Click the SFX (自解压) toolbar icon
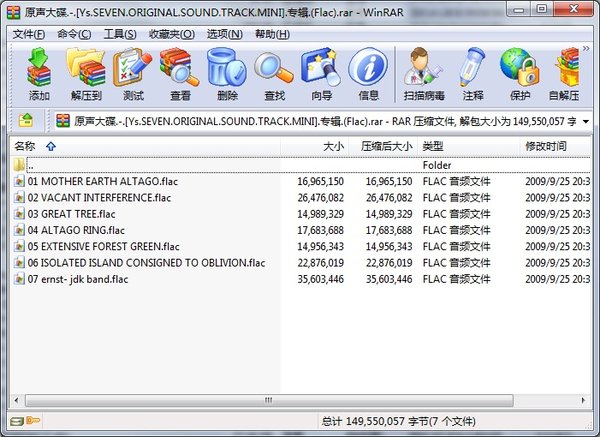 click(565, 74)
